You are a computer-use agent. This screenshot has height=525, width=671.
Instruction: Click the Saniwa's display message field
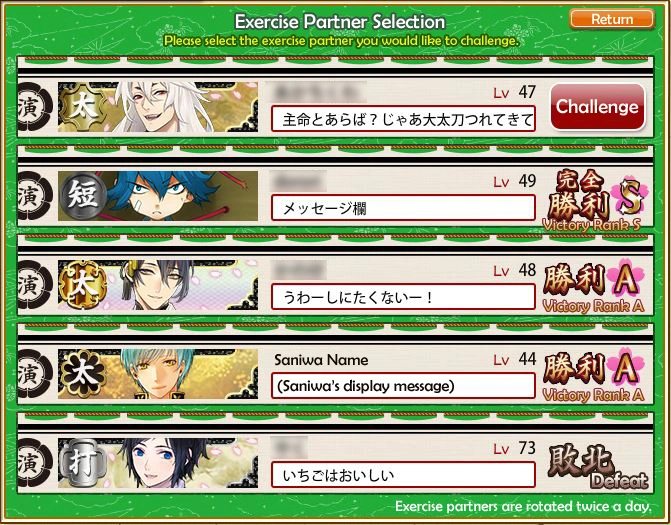(403, 386)
